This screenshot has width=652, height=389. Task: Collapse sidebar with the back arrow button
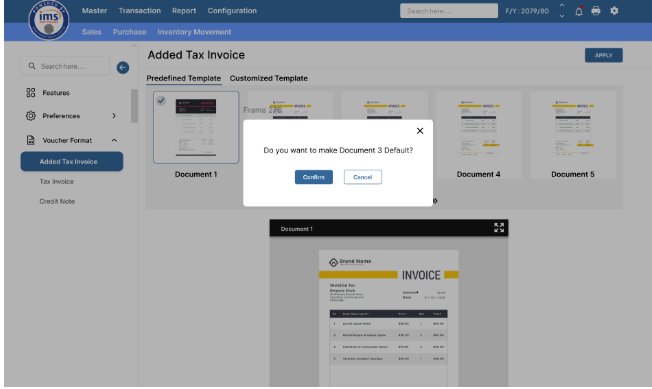coord(123,67)
